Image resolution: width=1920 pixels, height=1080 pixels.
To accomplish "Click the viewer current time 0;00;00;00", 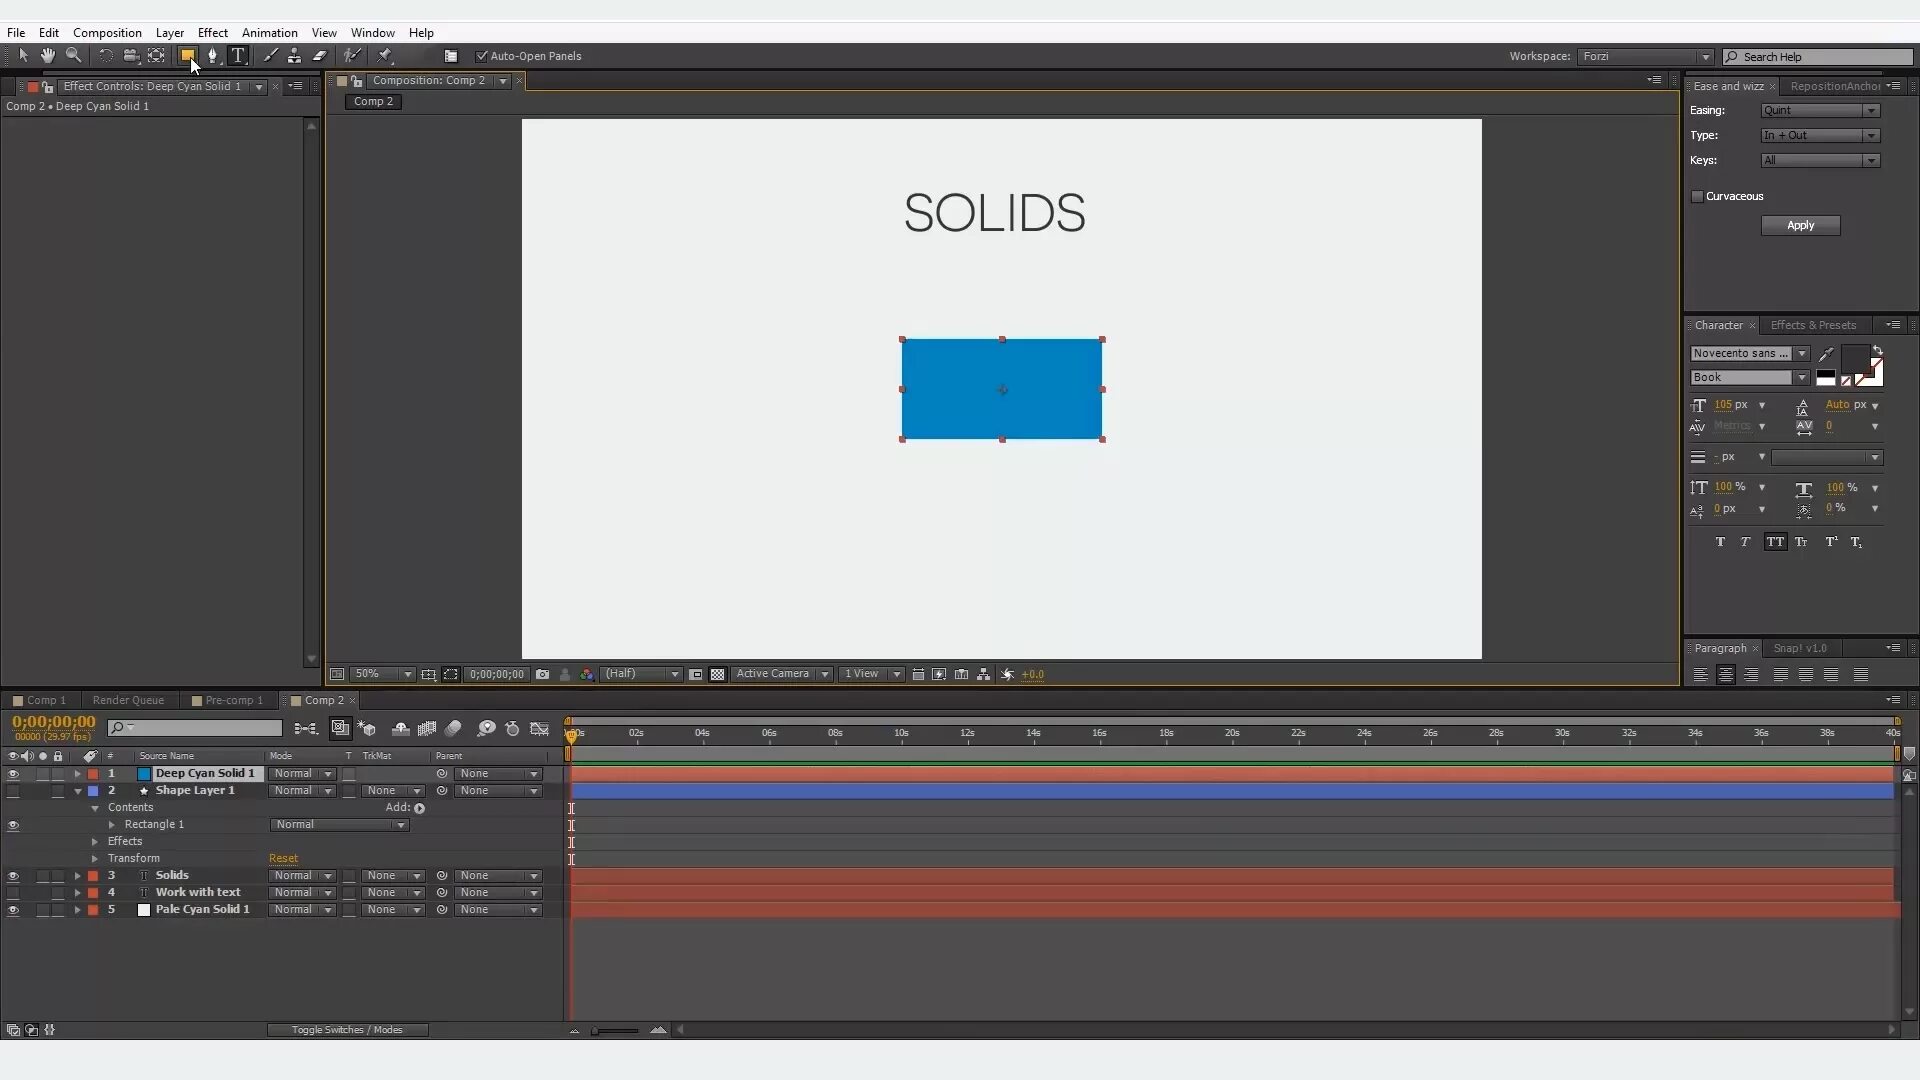I will 497,675.
